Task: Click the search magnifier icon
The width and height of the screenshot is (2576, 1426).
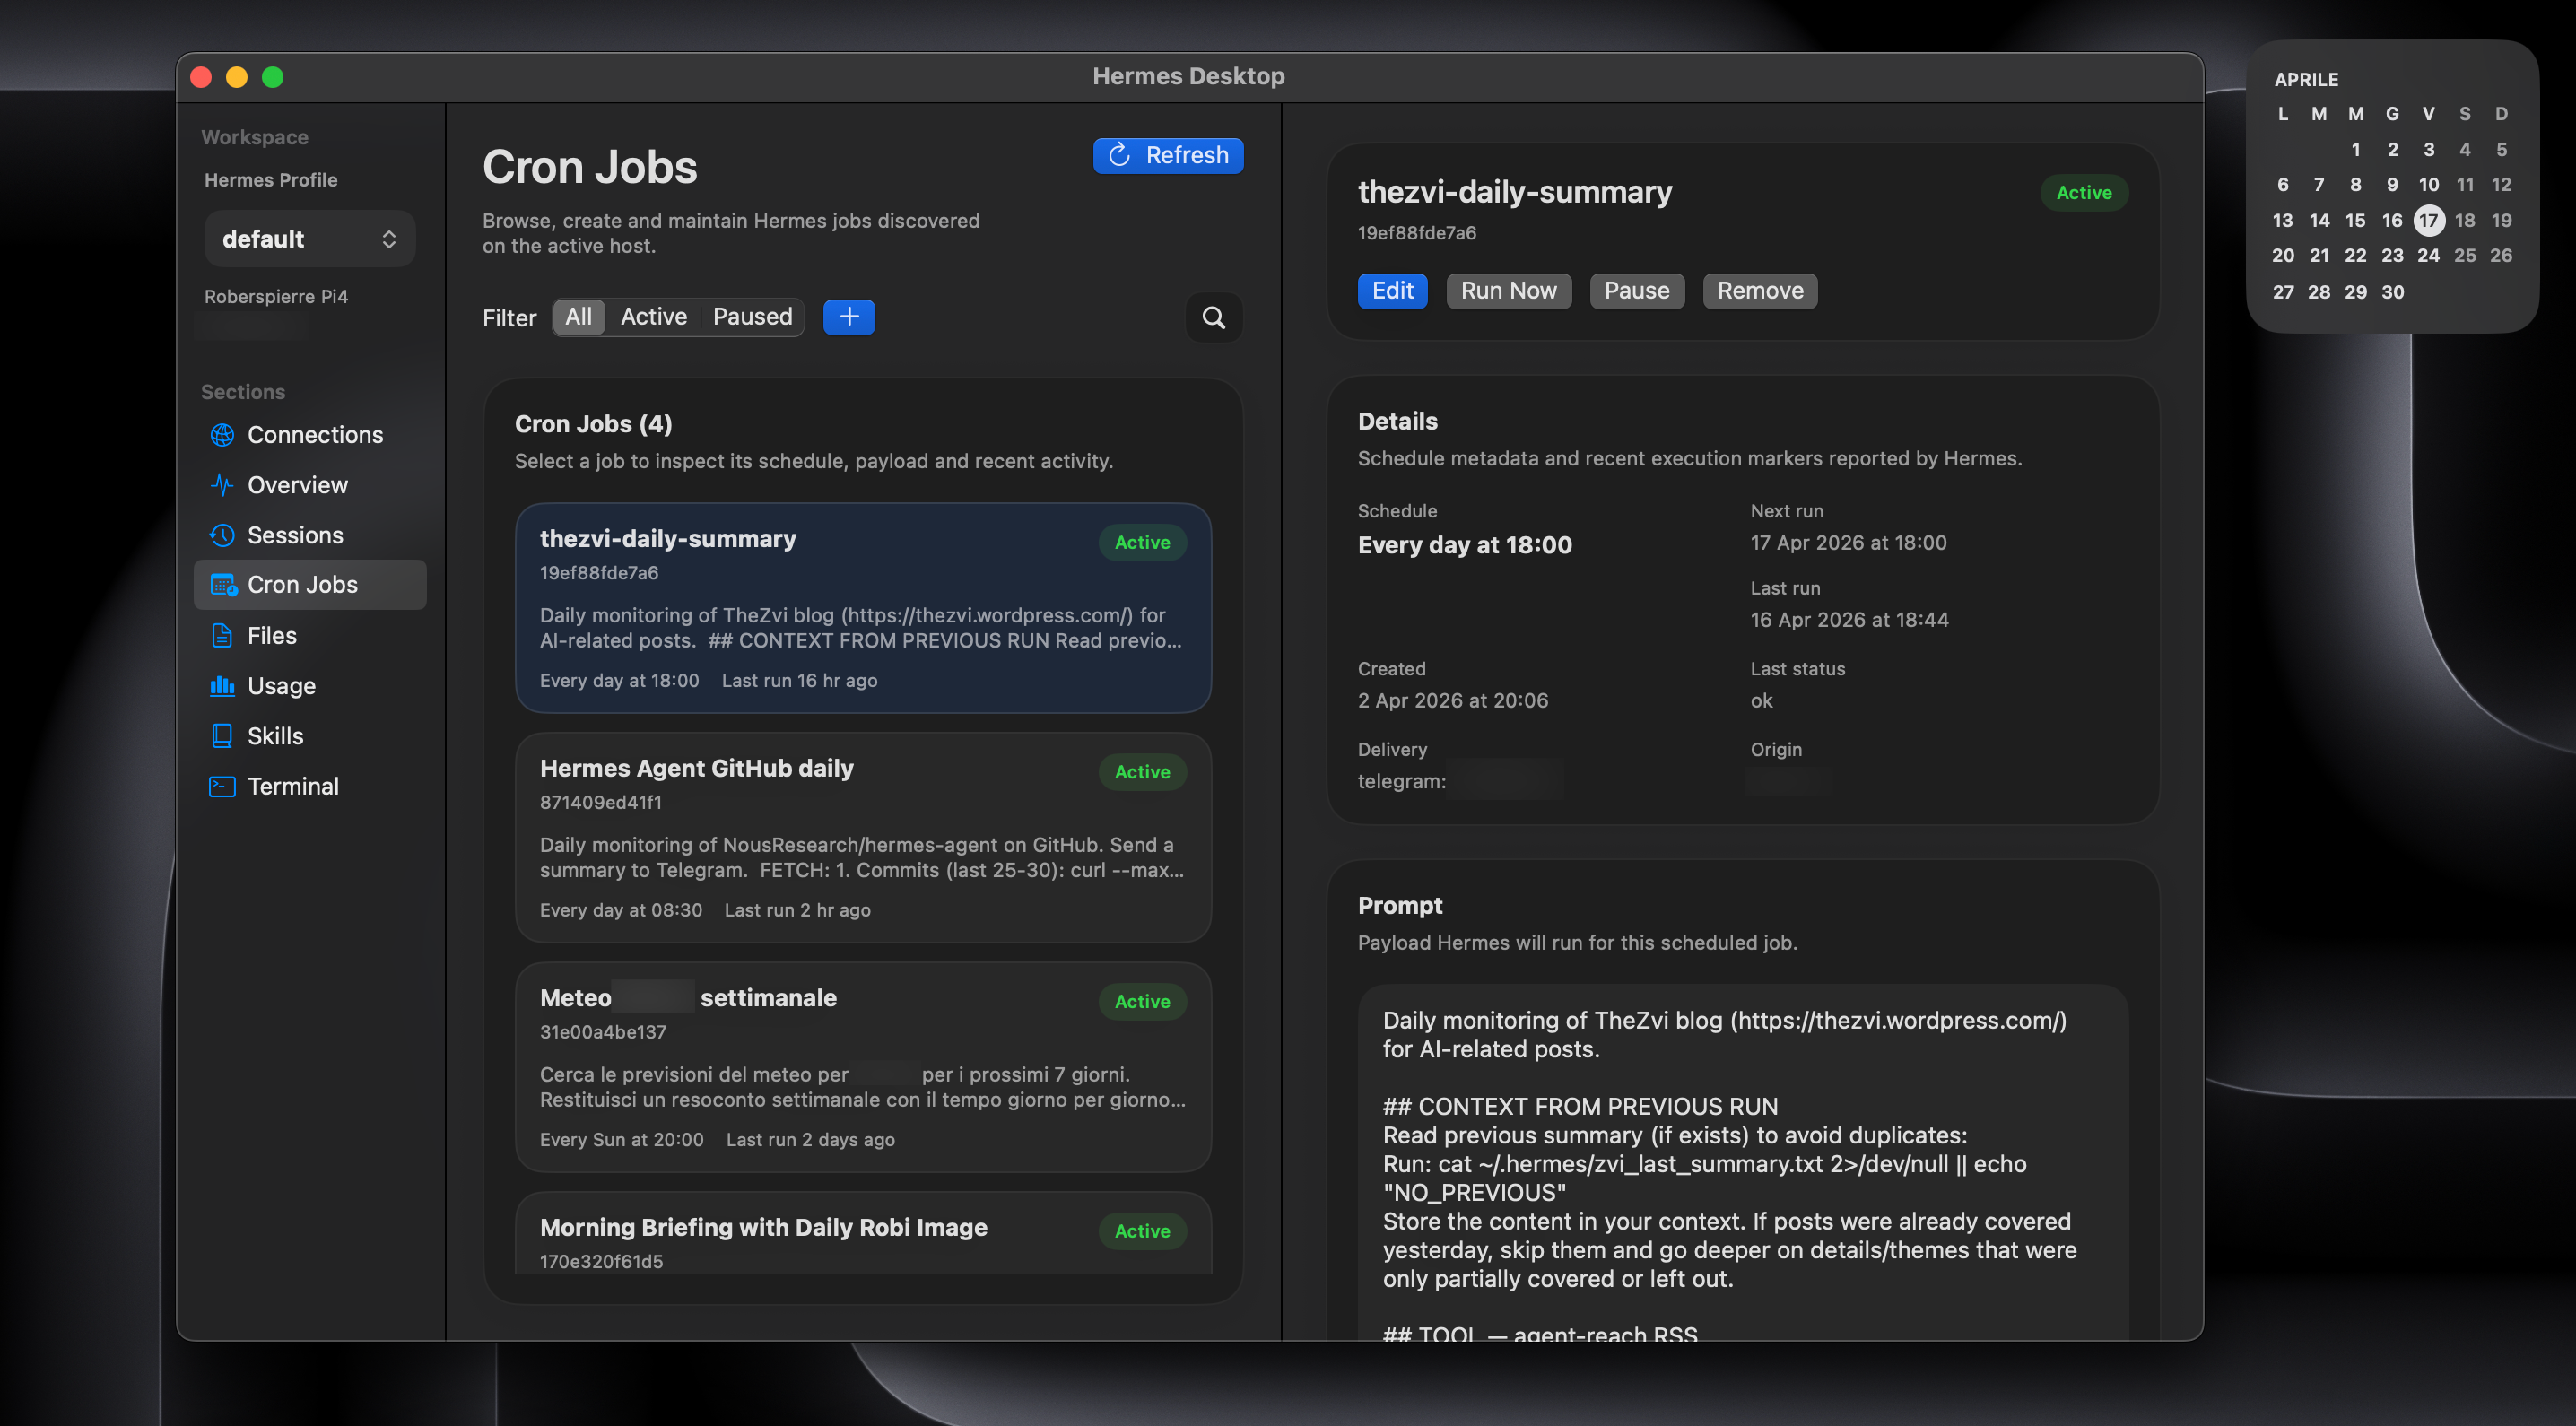Action: (x=1213, y=318)
